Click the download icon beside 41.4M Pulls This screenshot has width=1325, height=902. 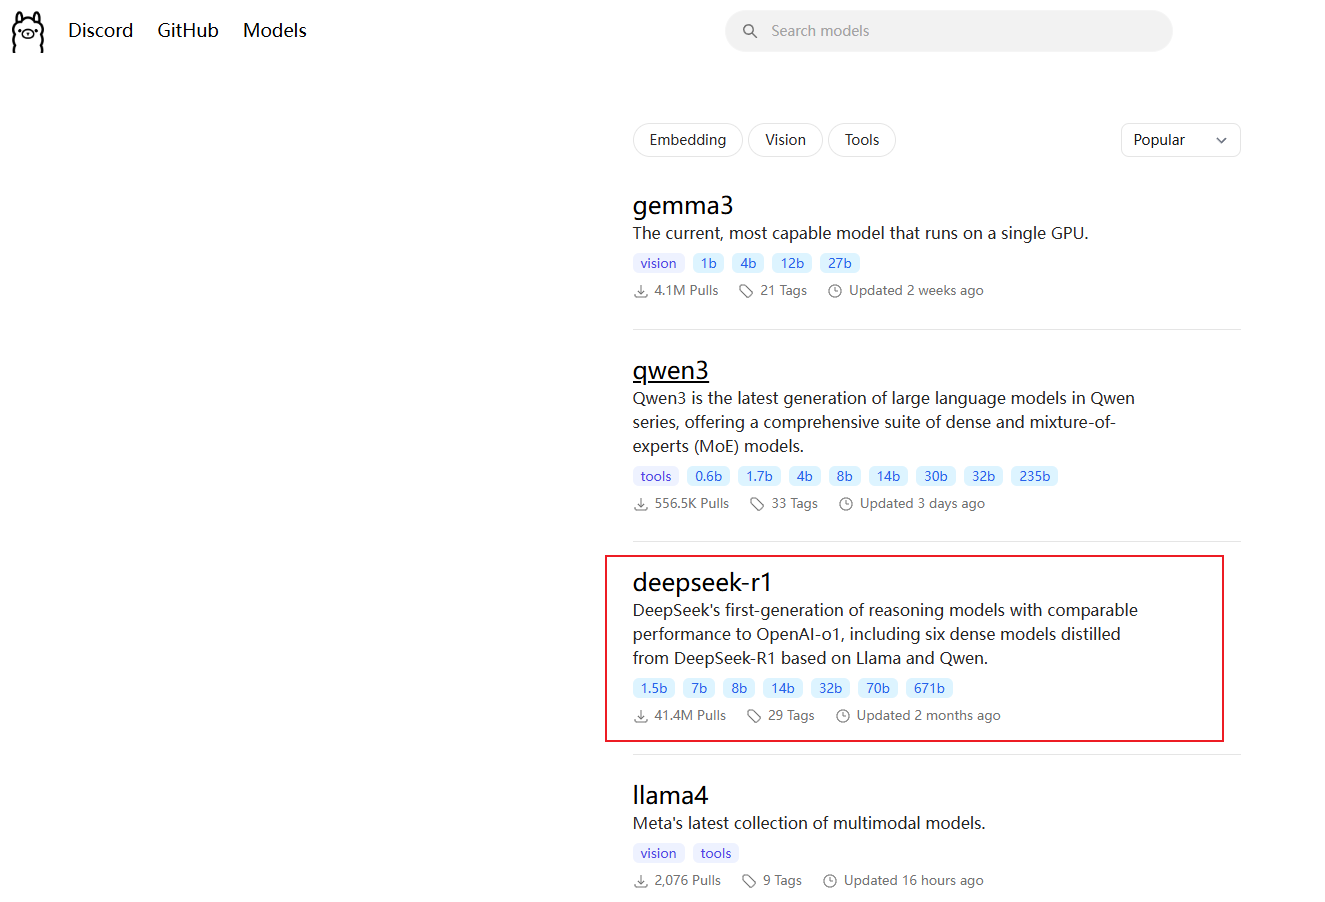click(641, 716)
